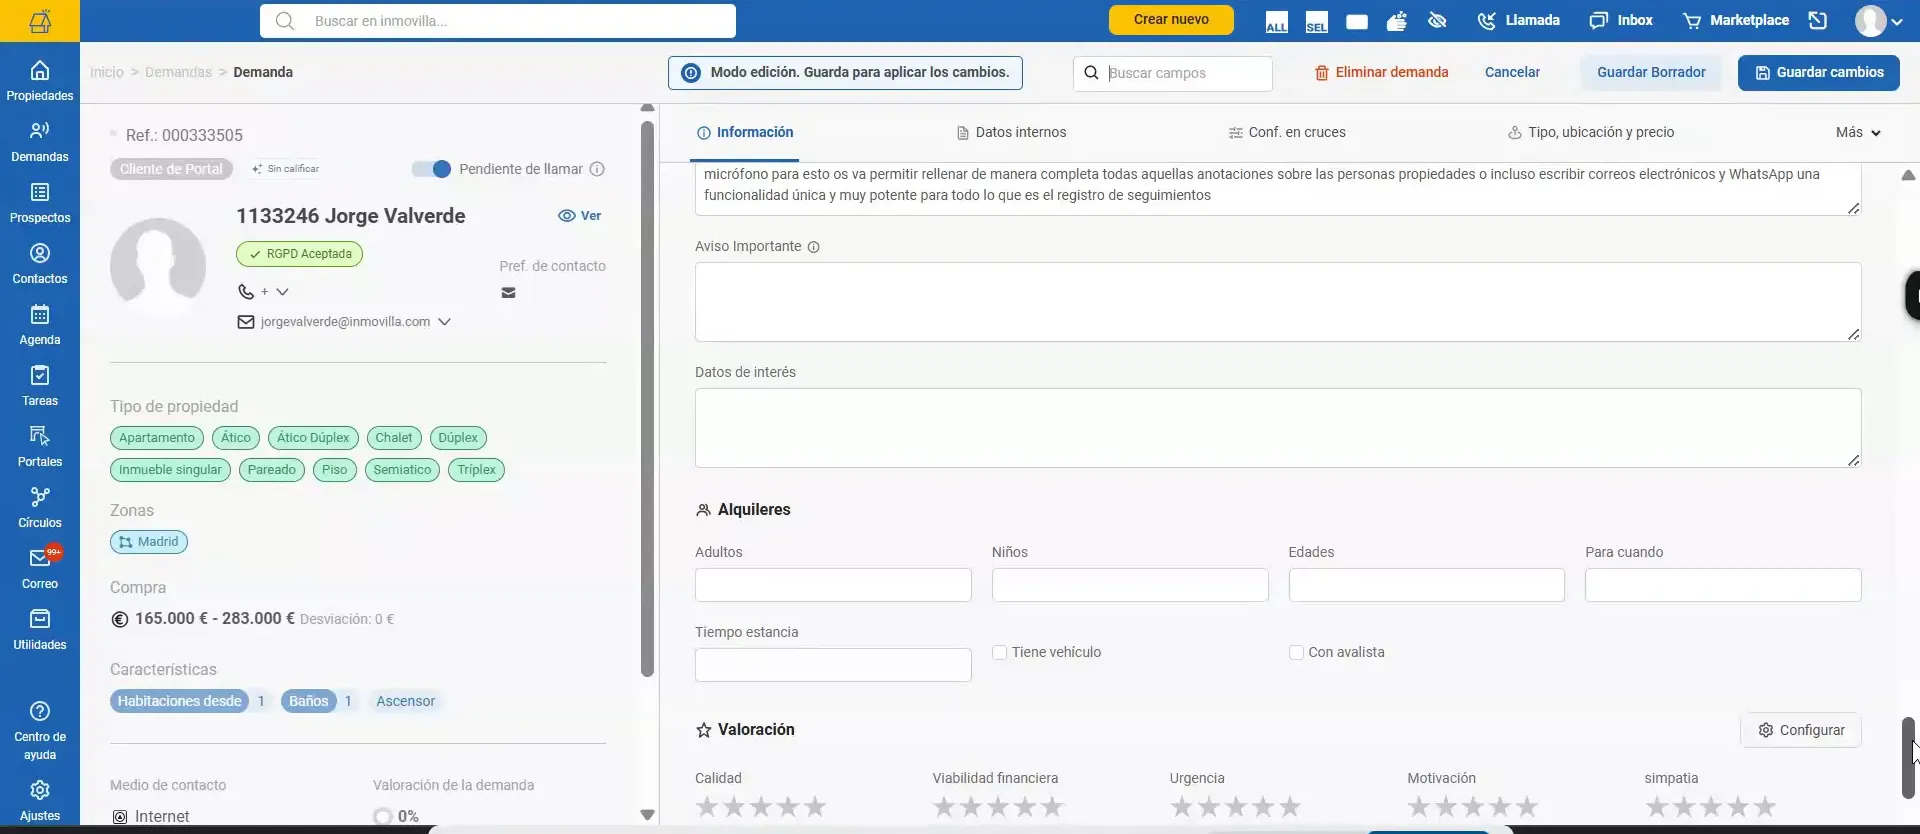The width and height of the screenshot is (1920, 834).
Task: Open user avatar dropdown menu
Action: click(x=1879, y=21)
